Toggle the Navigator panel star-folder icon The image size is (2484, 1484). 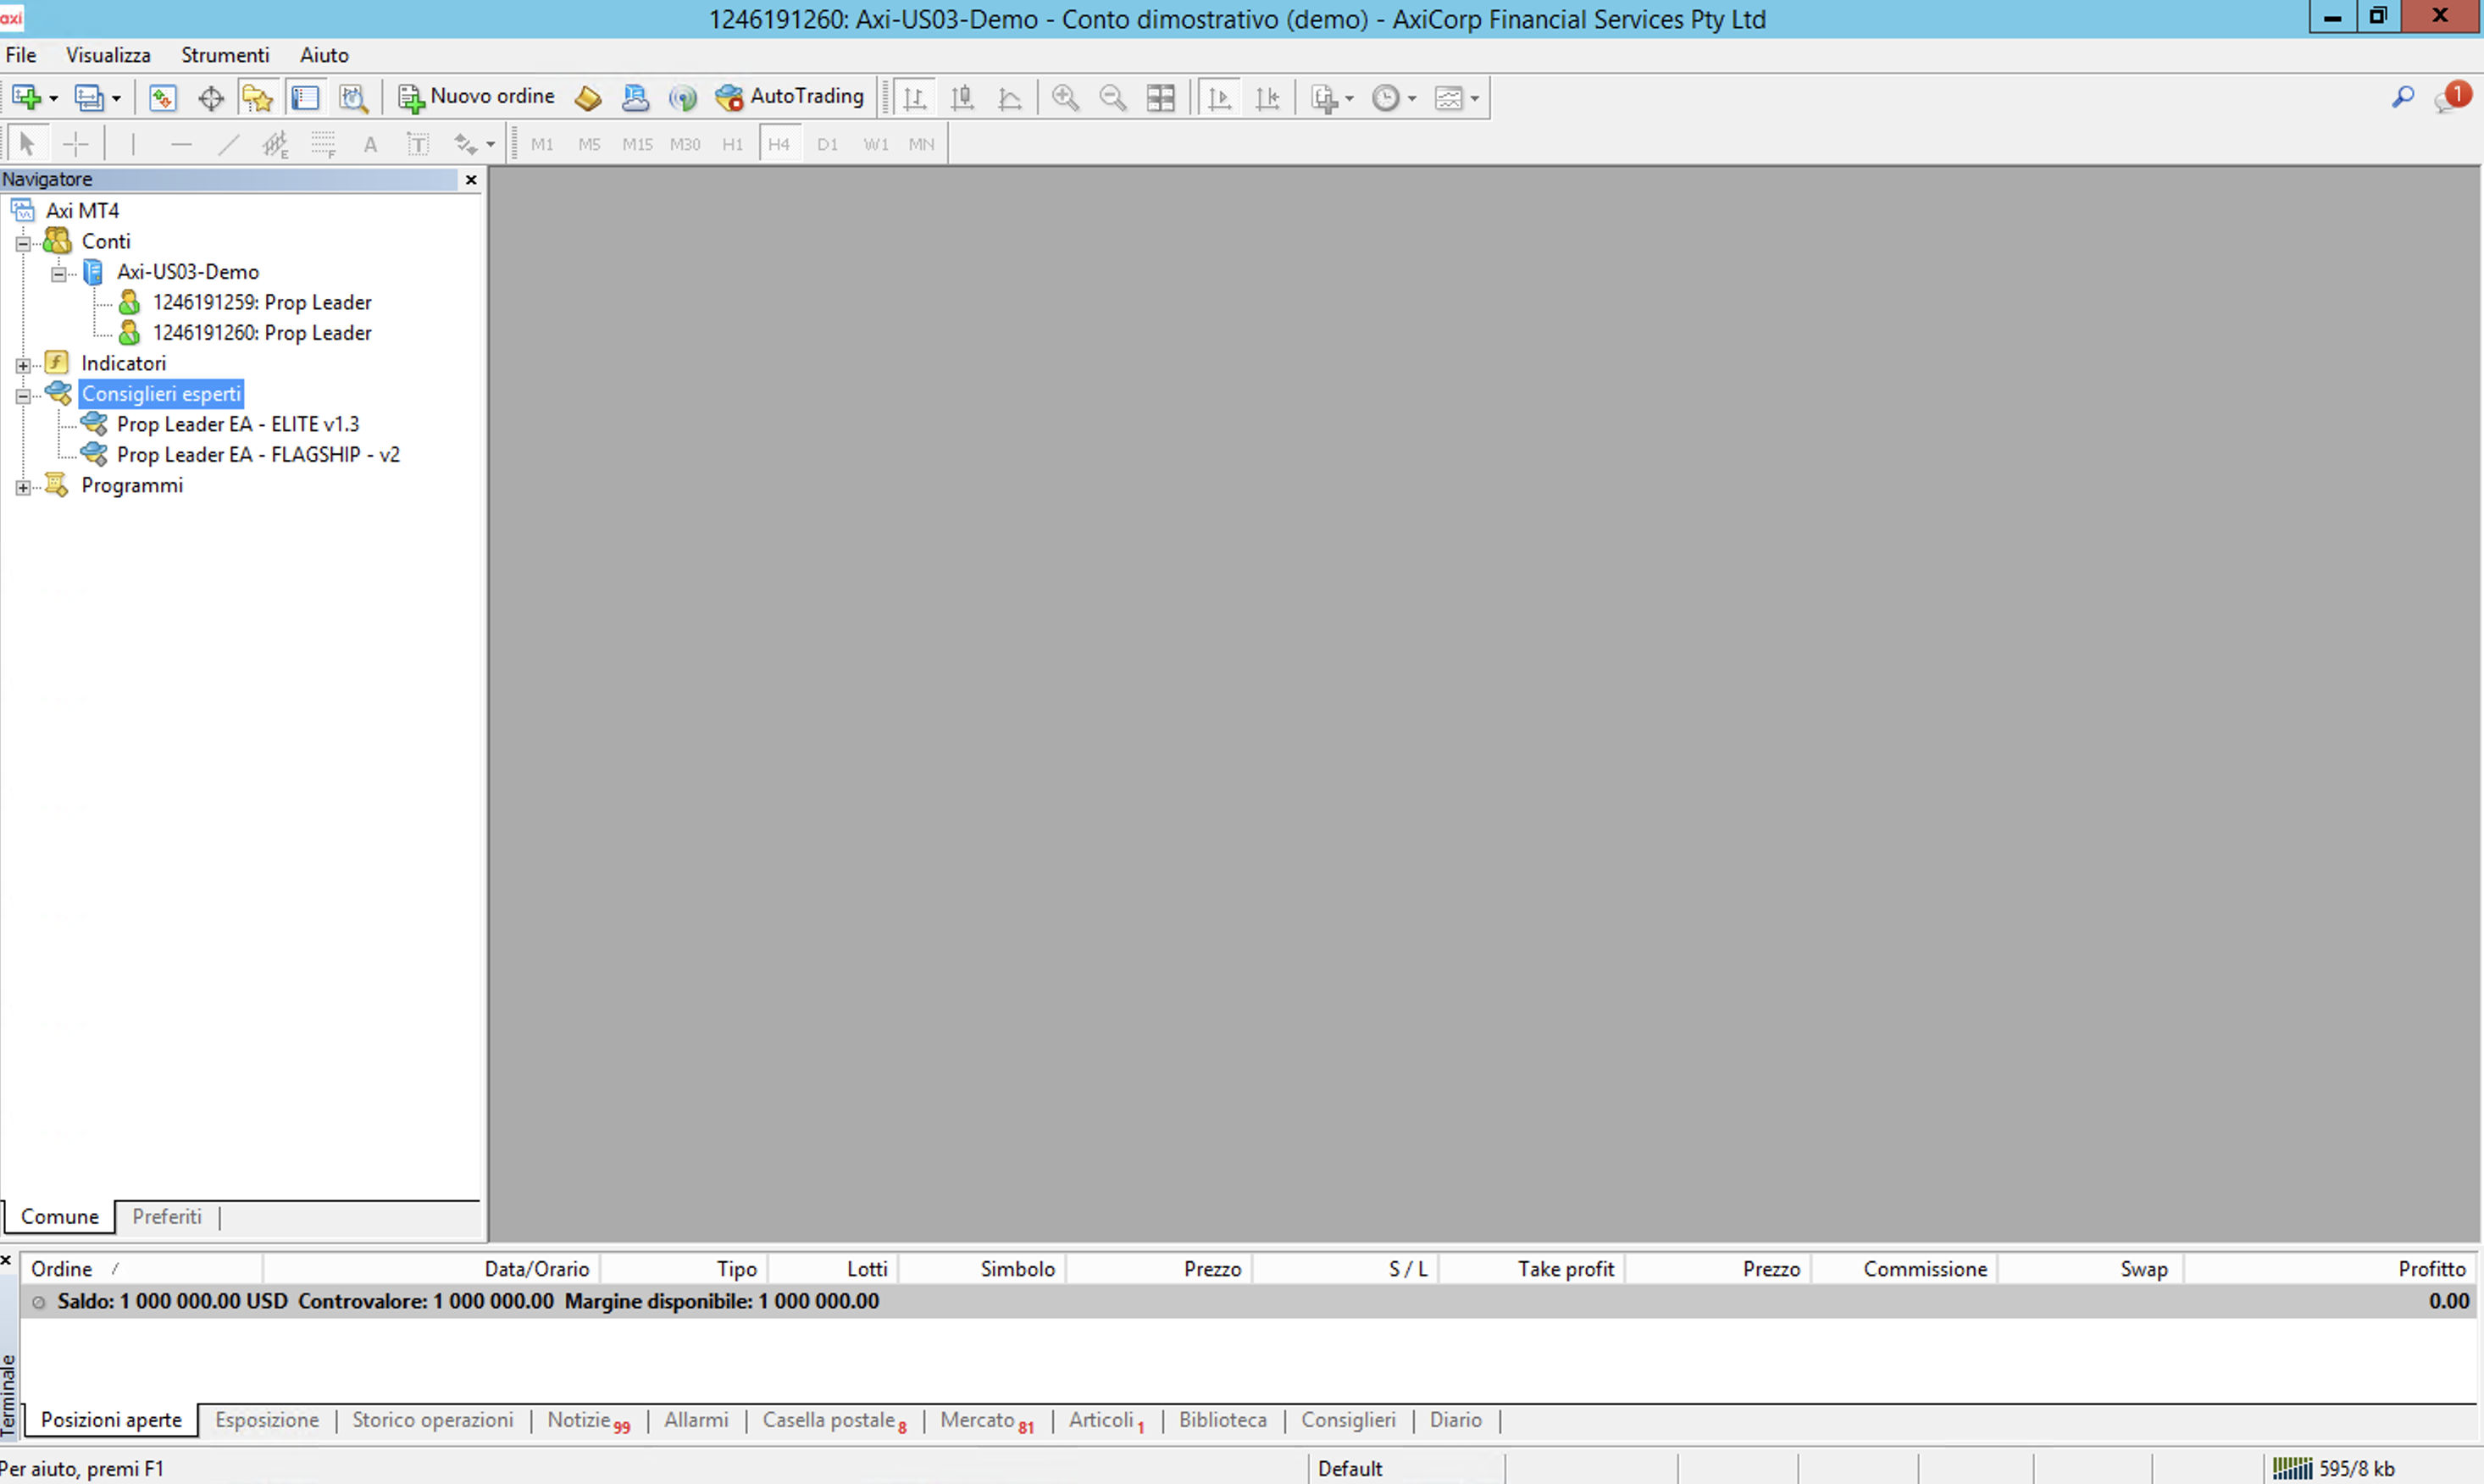pos(257,97)
